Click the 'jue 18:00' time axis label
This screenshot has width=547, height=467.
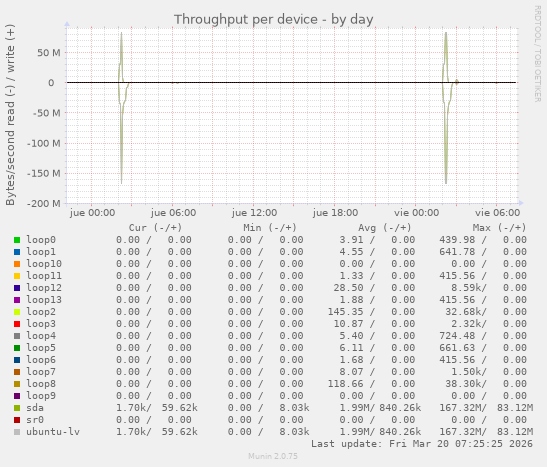pyautogui.click(x=335, y=213)
